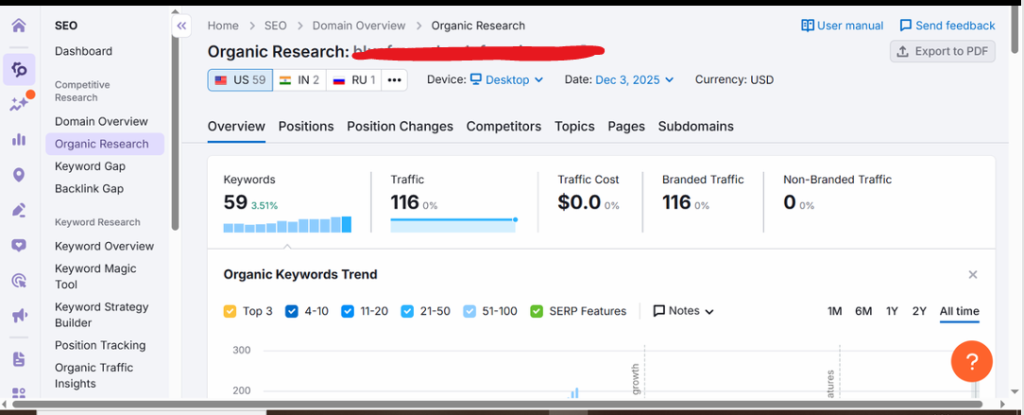Toggle the SERP Features checkbox
The image size is (1024, 415).
537,311
